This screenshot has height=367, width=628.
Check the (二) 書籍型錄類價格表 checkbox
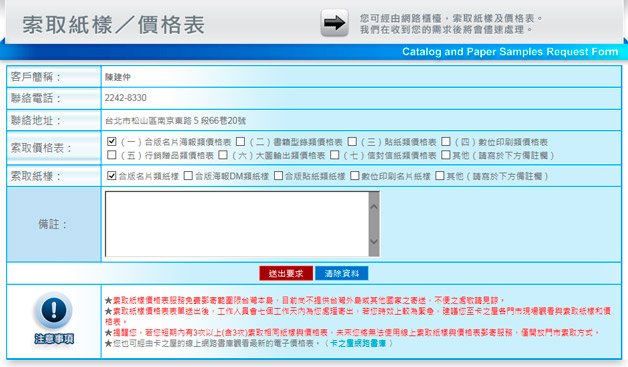240,141
